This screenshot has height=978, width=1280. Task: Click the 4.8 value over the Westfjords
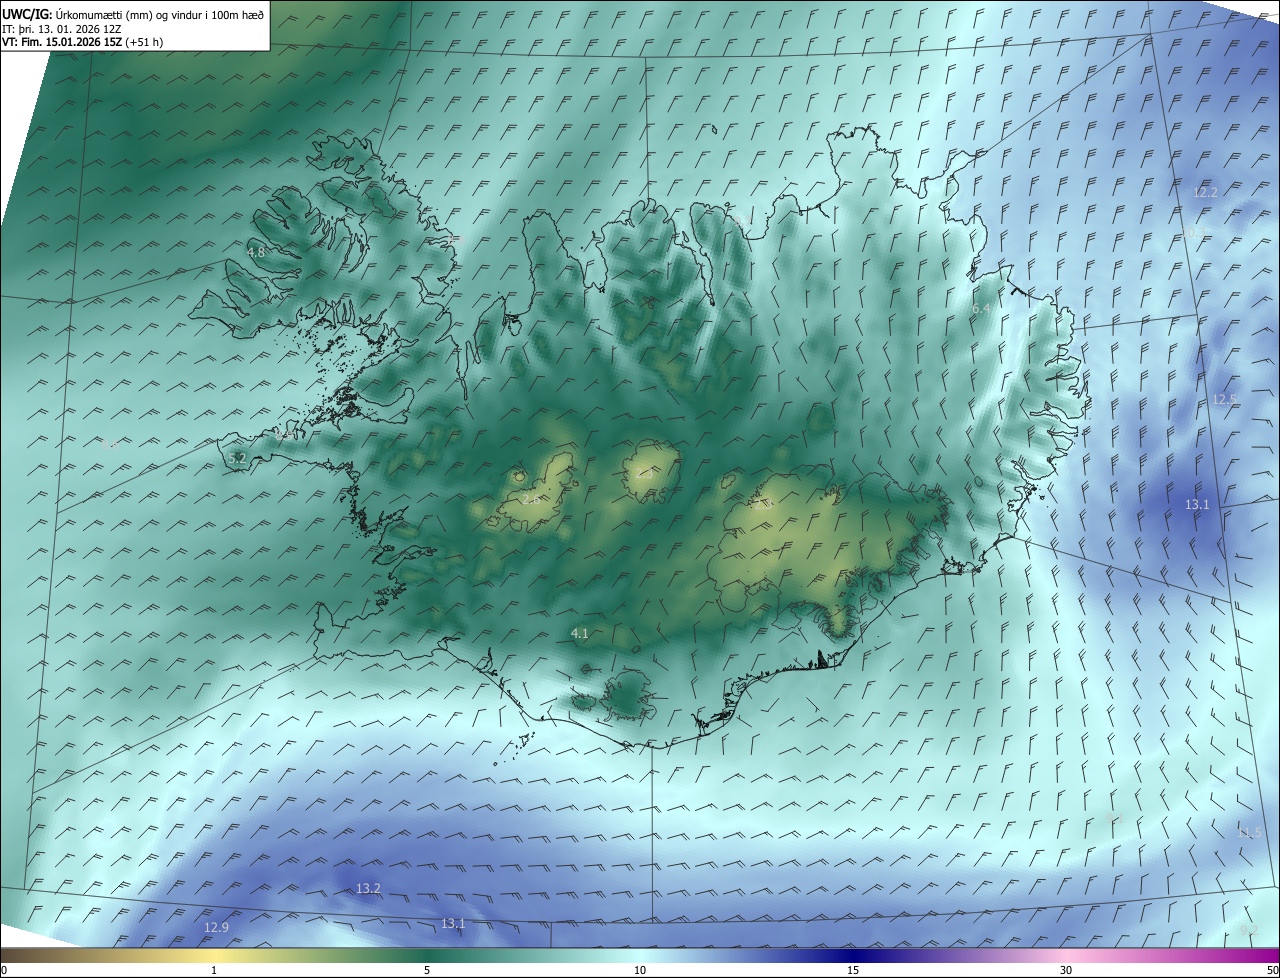[257, 253]
